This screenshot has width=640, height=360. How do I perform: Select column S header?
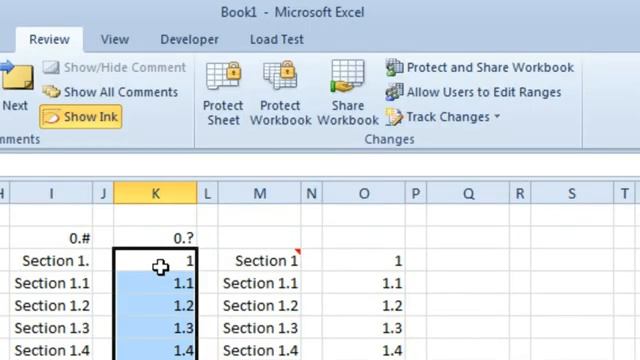(572, 193)
